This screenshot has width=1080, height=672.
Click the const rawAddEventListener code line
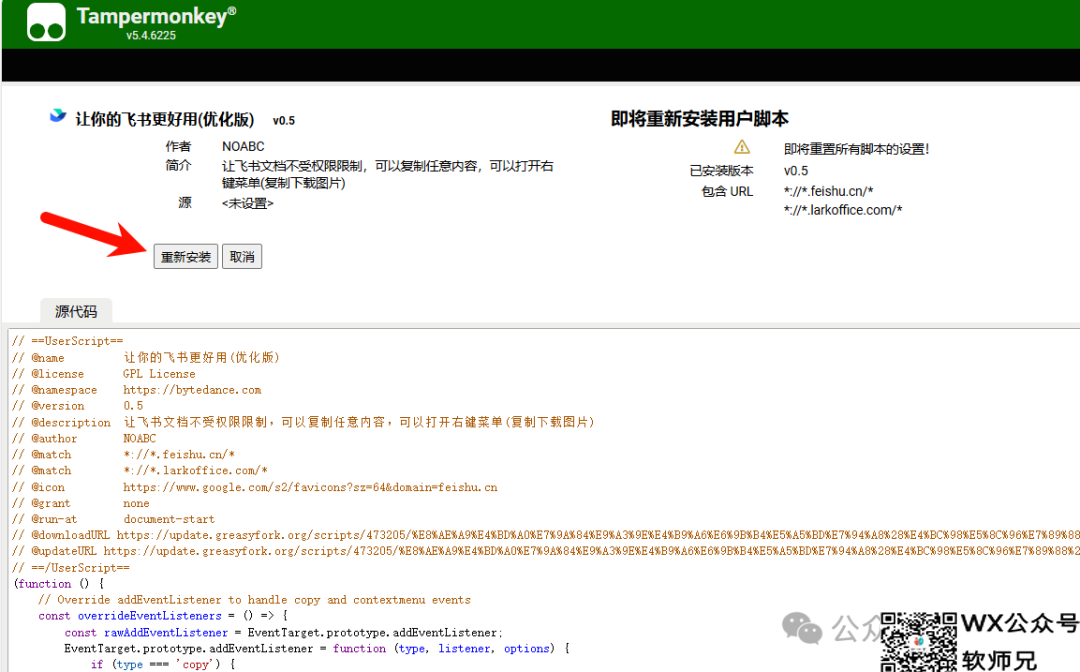coord(284,633)
